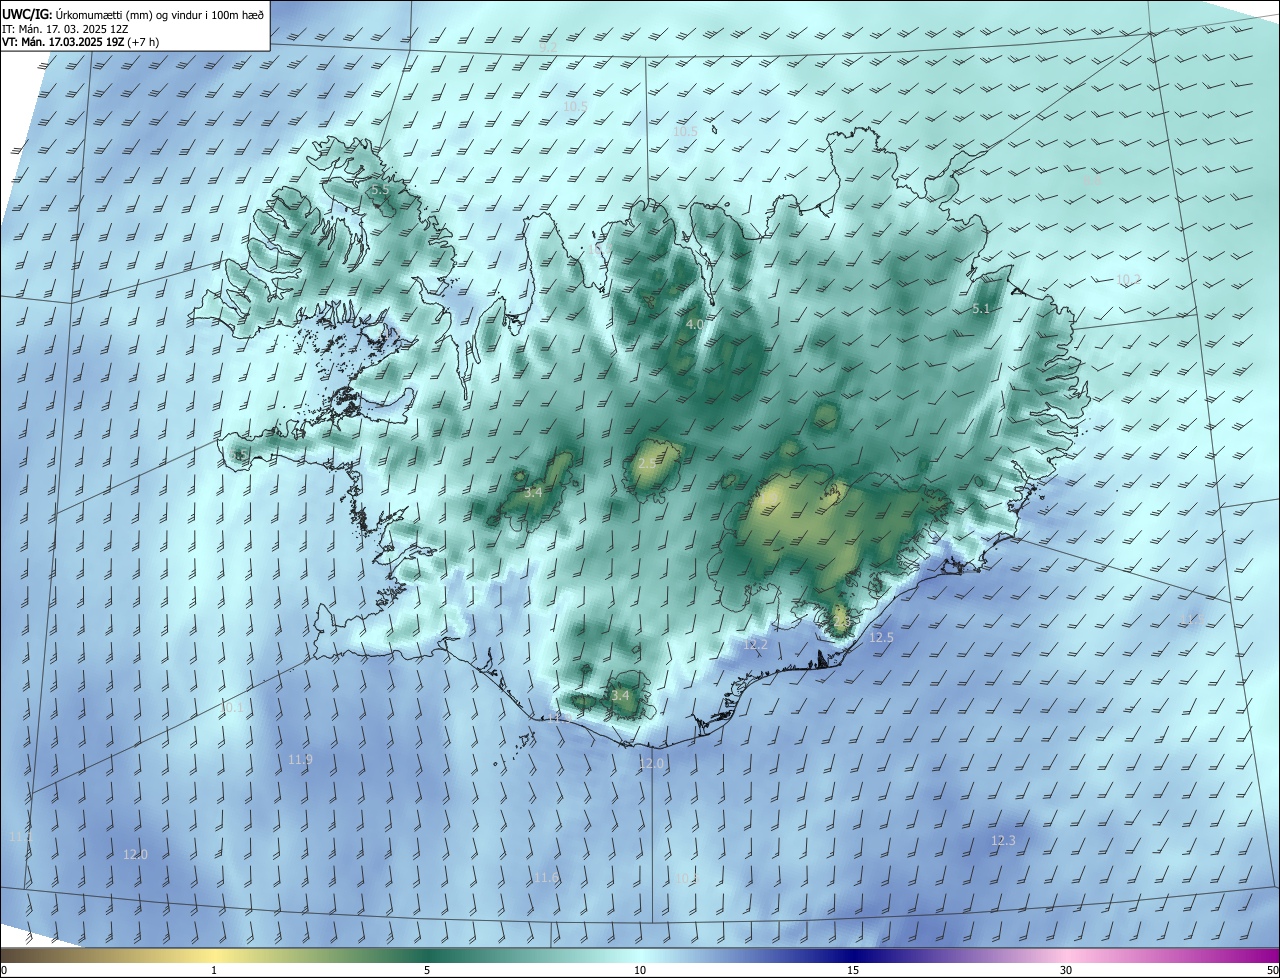Click the 30 tick on the color scale
This screenshot has height=978, width=1280.
point(1066,970)
